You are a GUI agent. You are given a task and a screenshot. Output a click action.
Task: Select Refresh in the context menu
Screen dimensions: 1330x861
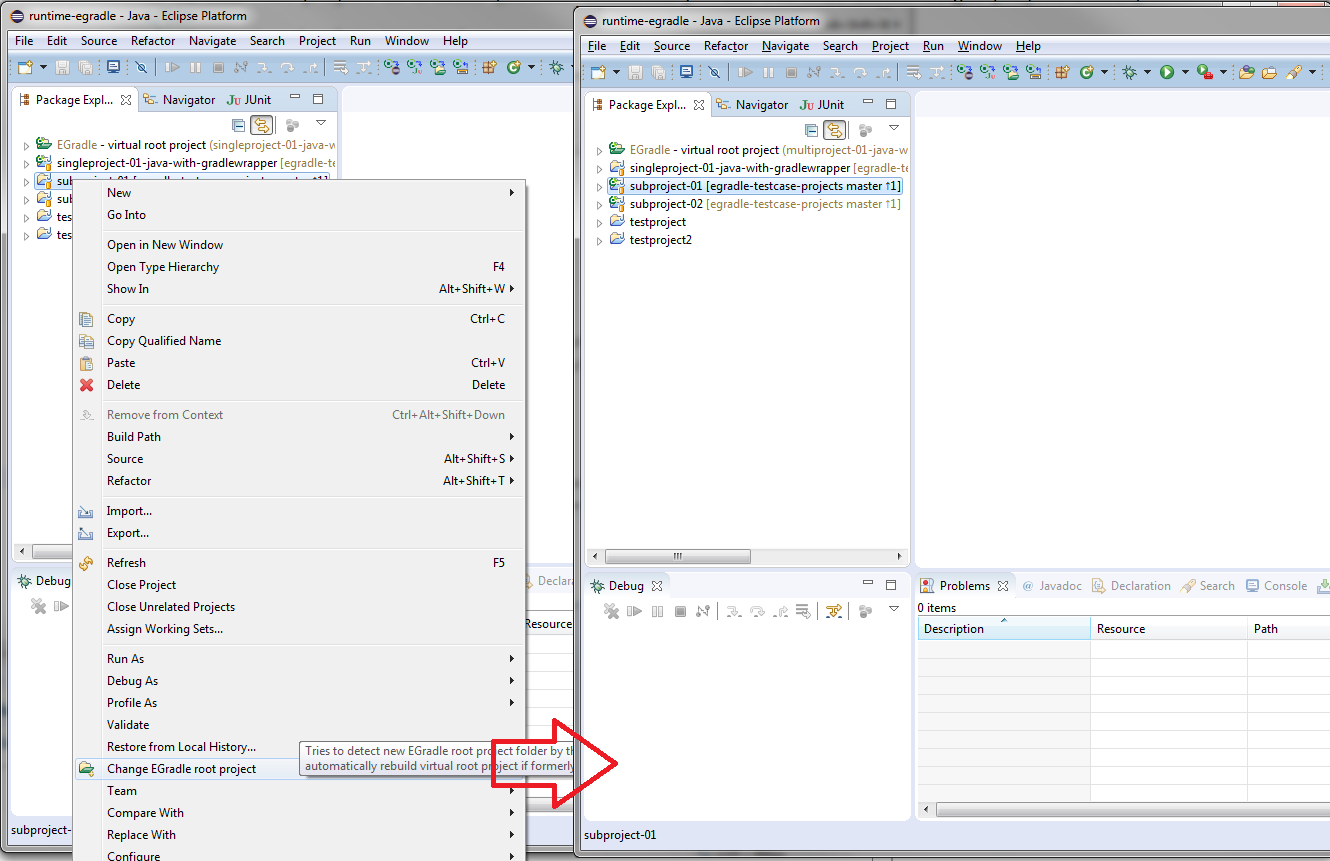point(300,563)
